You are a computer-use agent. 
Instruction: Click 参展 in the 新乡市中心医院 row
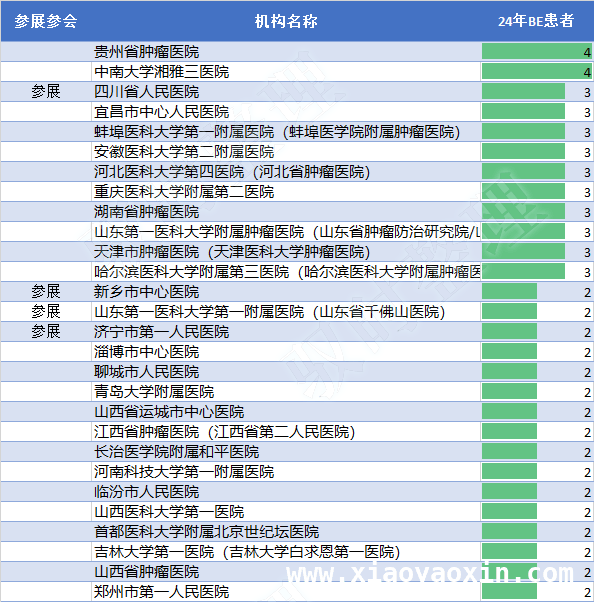coord(46,291)
